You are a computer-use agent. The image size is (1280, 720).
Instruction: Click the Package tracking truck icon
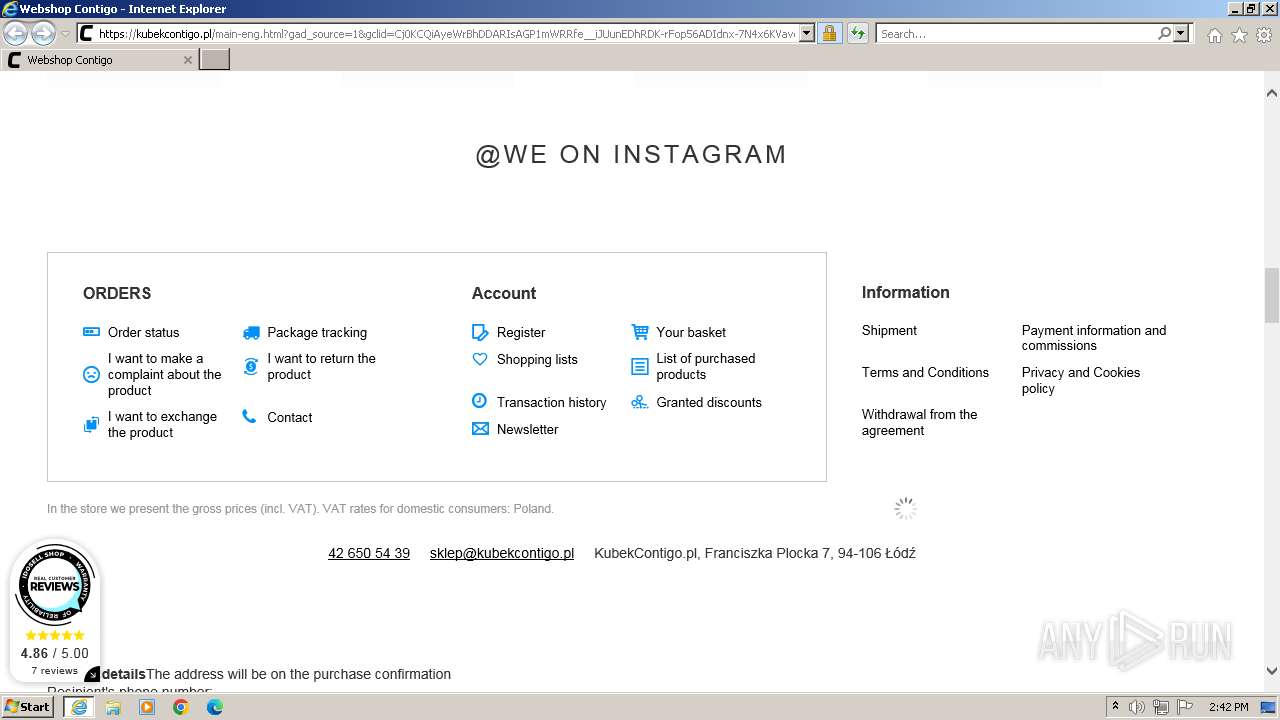coord(250,332)
